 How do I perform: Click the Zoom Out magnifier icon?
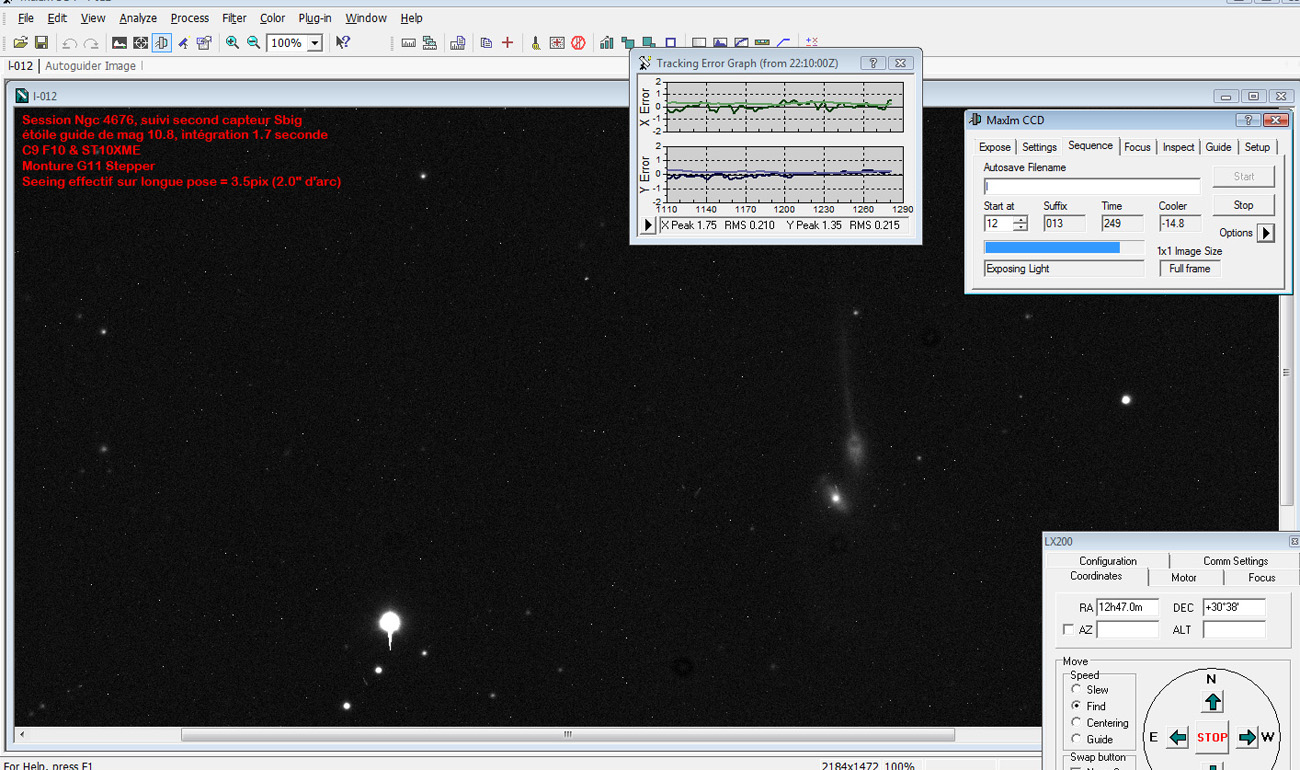point(253,43)
